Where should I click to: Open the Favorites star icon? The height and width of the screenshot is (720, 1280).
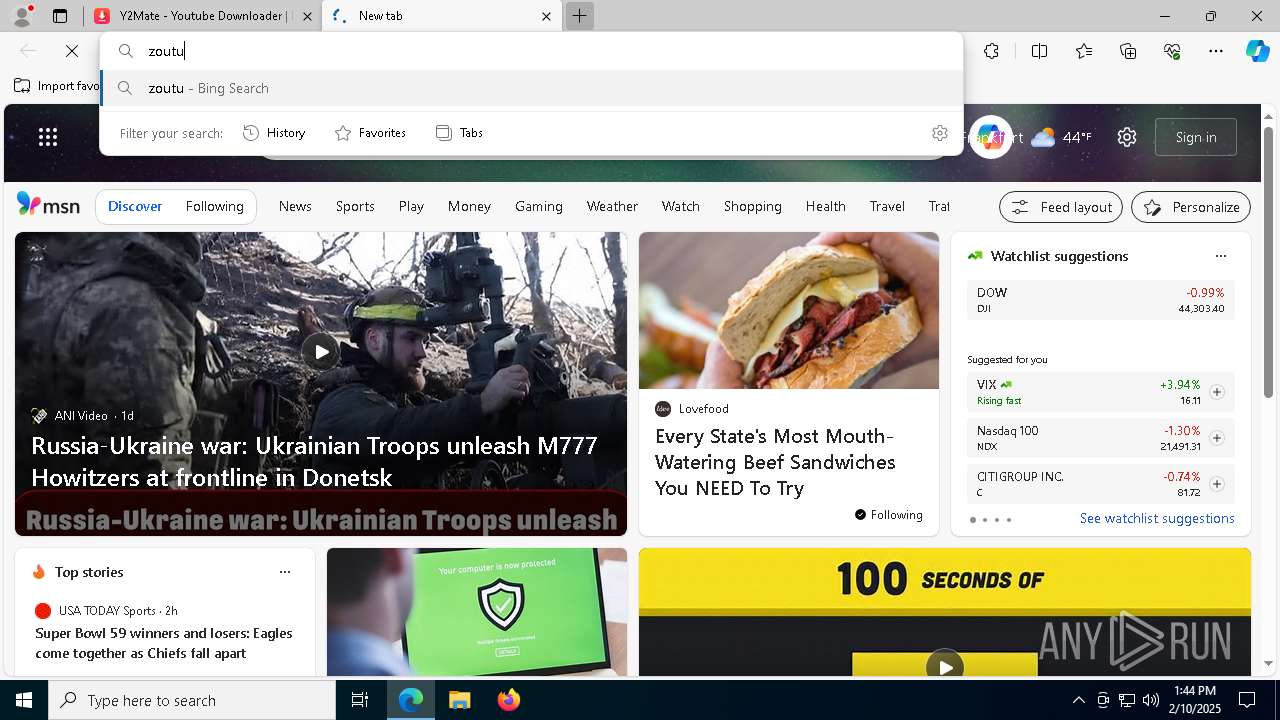(x=1084, y=51)
